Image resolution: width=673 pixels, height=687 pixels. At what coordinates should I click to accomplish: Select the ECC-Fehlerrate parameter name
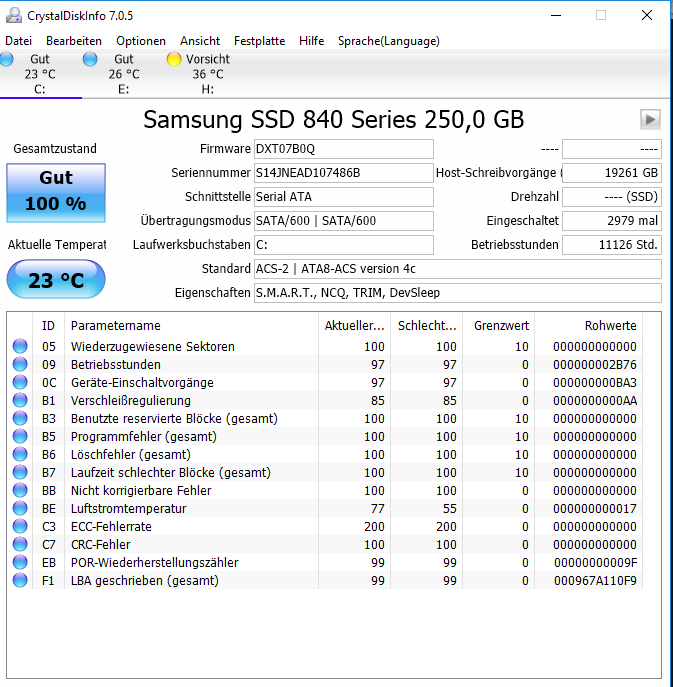[x=111, y=526]
